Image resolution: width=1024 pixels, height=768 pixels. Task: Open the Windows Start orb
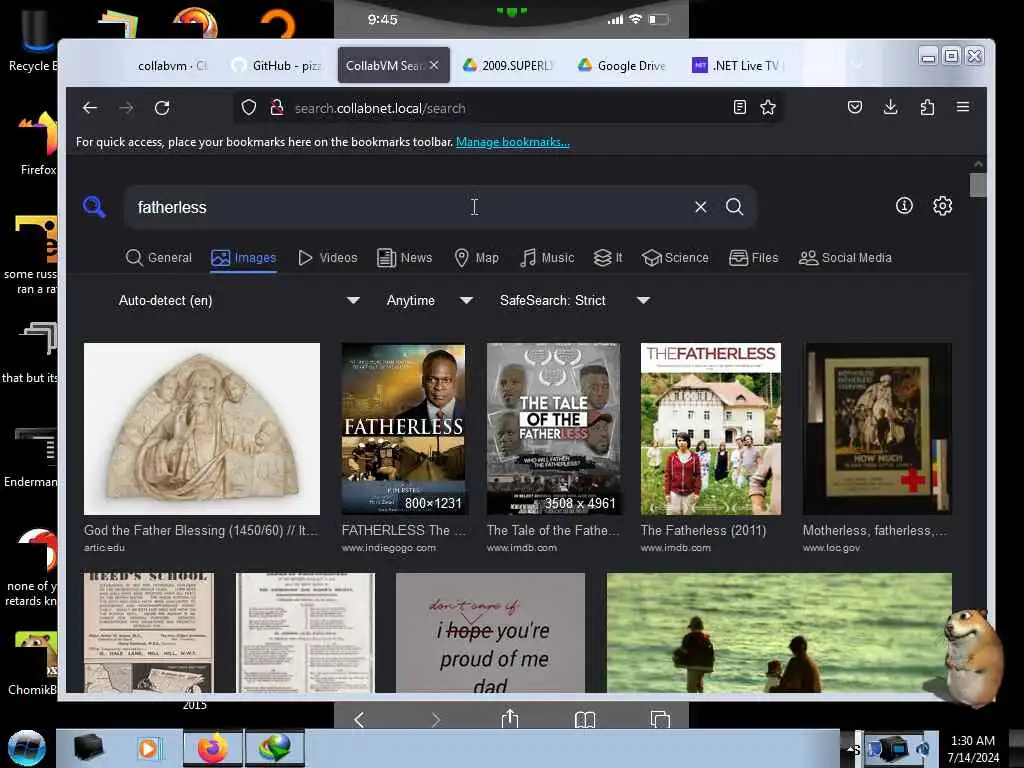click(x=26, y=748)
